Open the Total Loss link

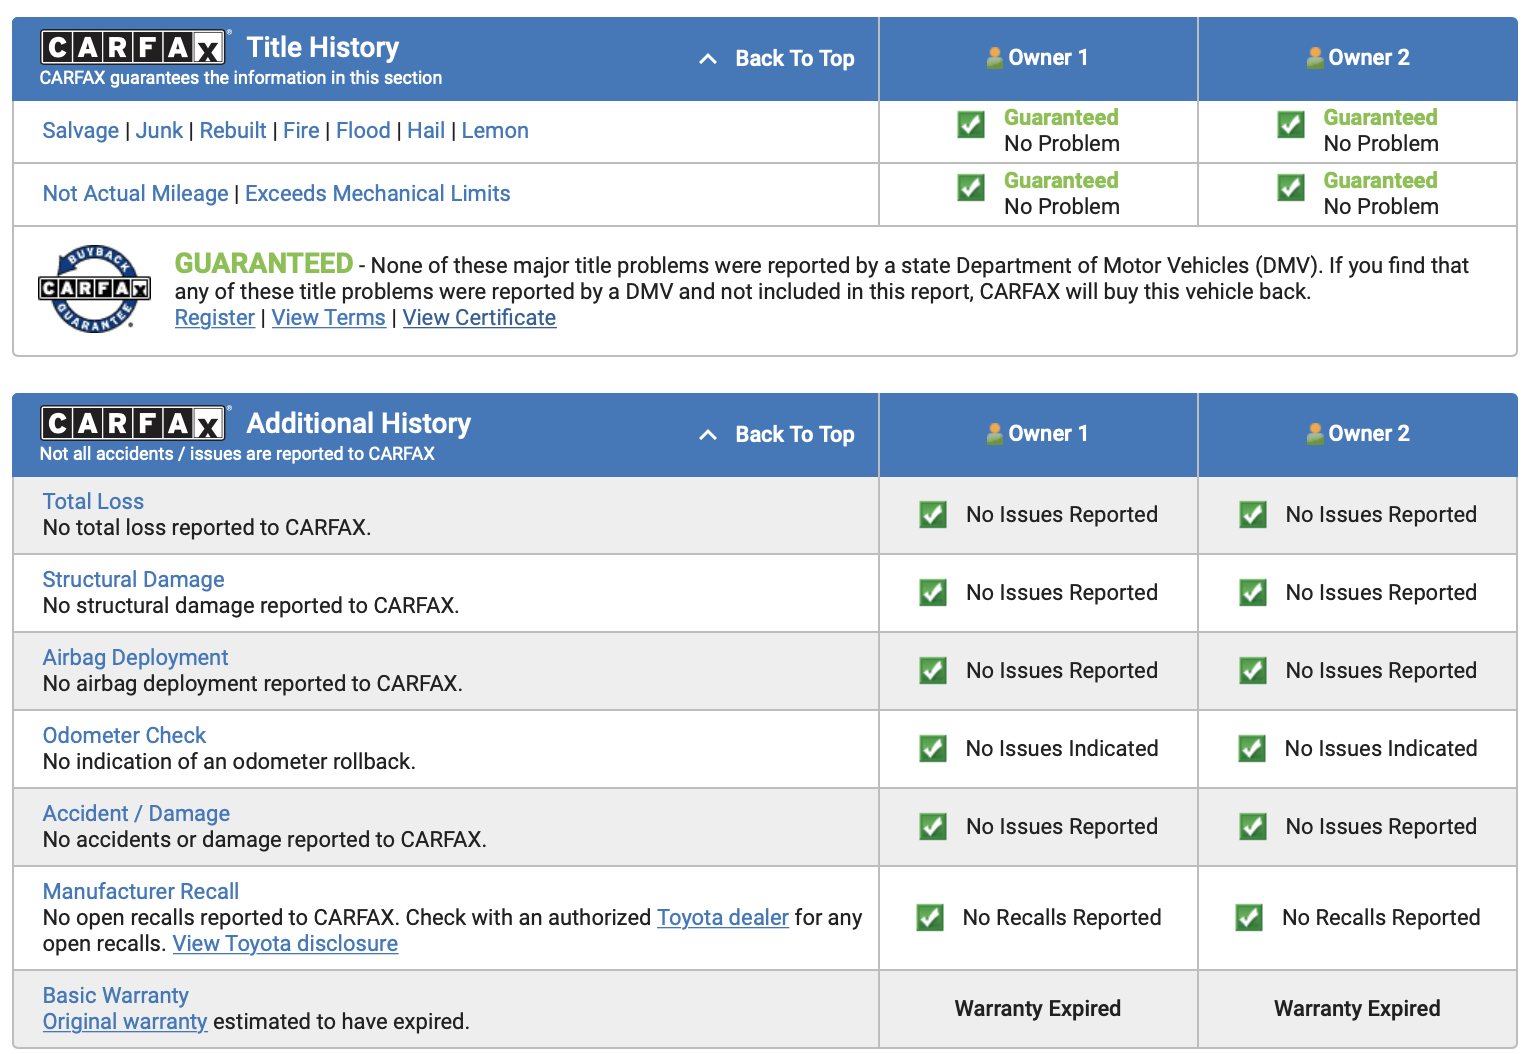click(x=93, y=502)
